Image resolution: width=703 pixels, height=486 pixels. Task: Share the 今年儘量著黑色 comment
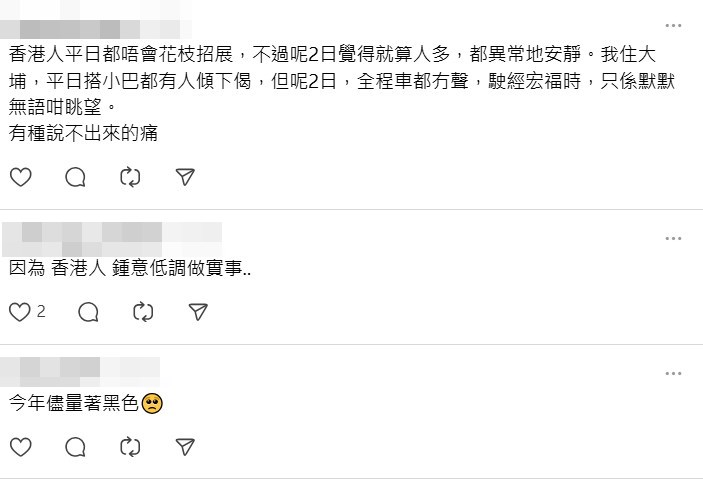(185, 446)
